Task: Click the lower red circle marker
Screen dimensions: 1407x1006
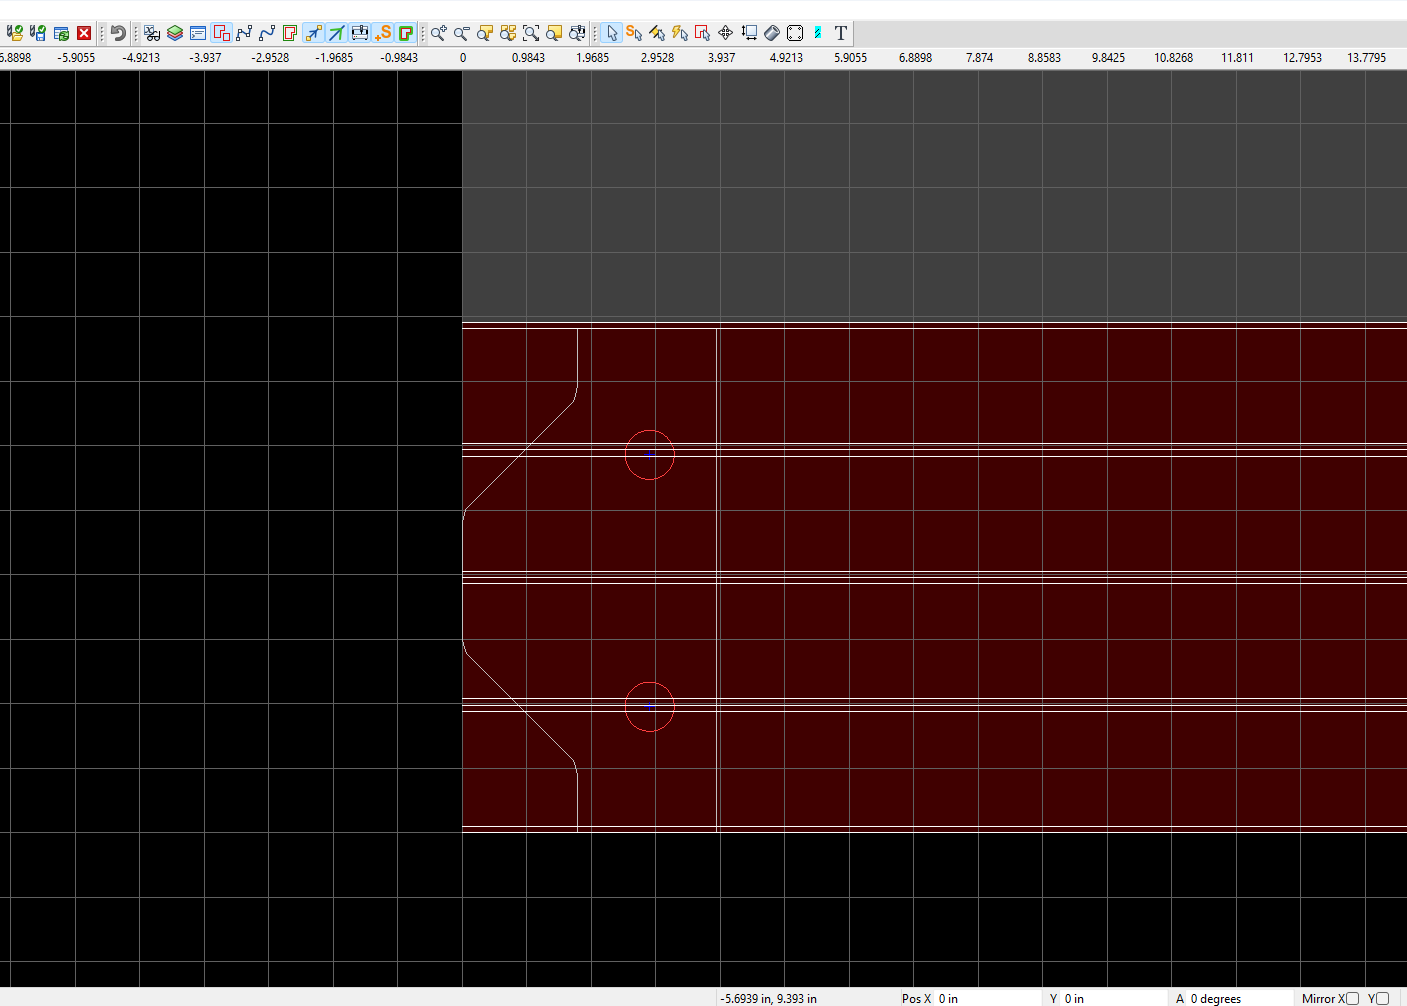Action: pyautogui.click(x=650, y=707)
